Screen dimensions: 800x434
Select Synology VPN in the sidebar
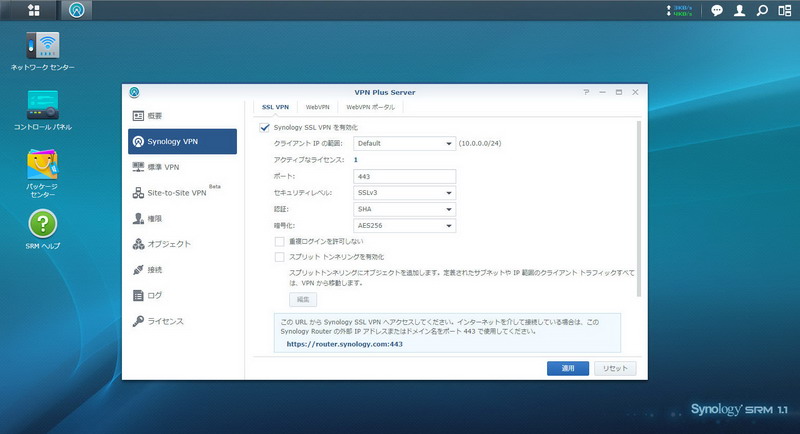point(182,141)
